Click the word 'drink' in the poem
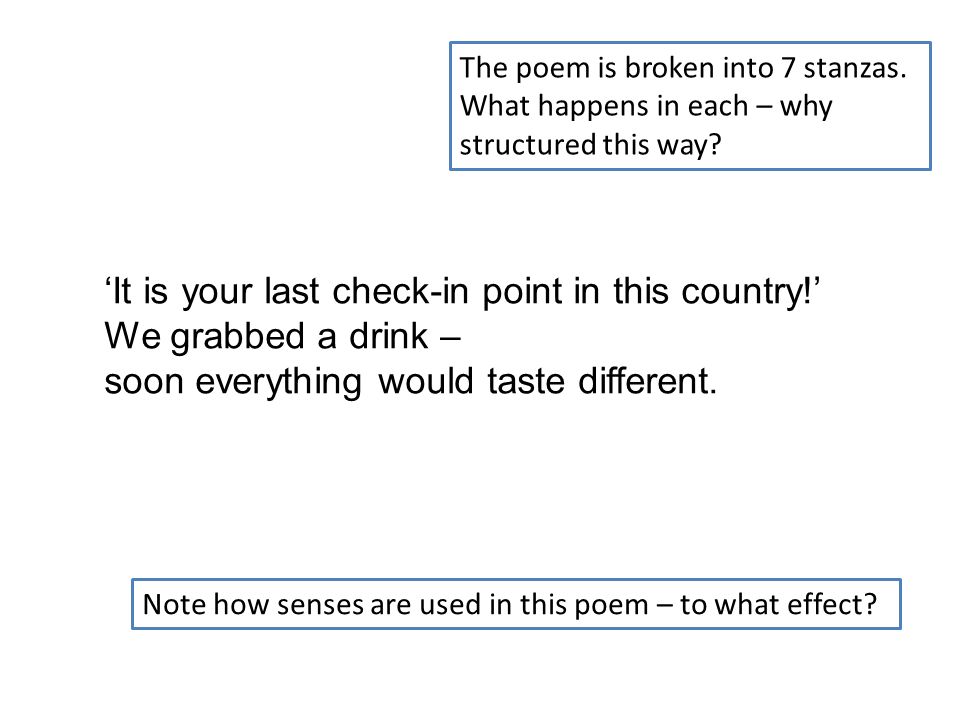 coord(388,337)
